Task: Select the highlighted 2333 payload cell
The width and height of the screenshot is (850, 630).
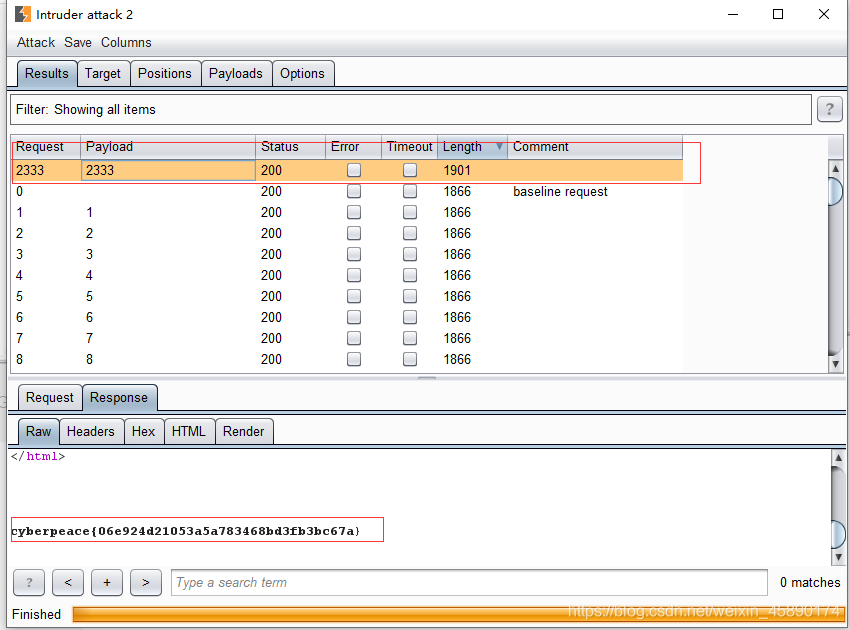Action: (168, 170)
